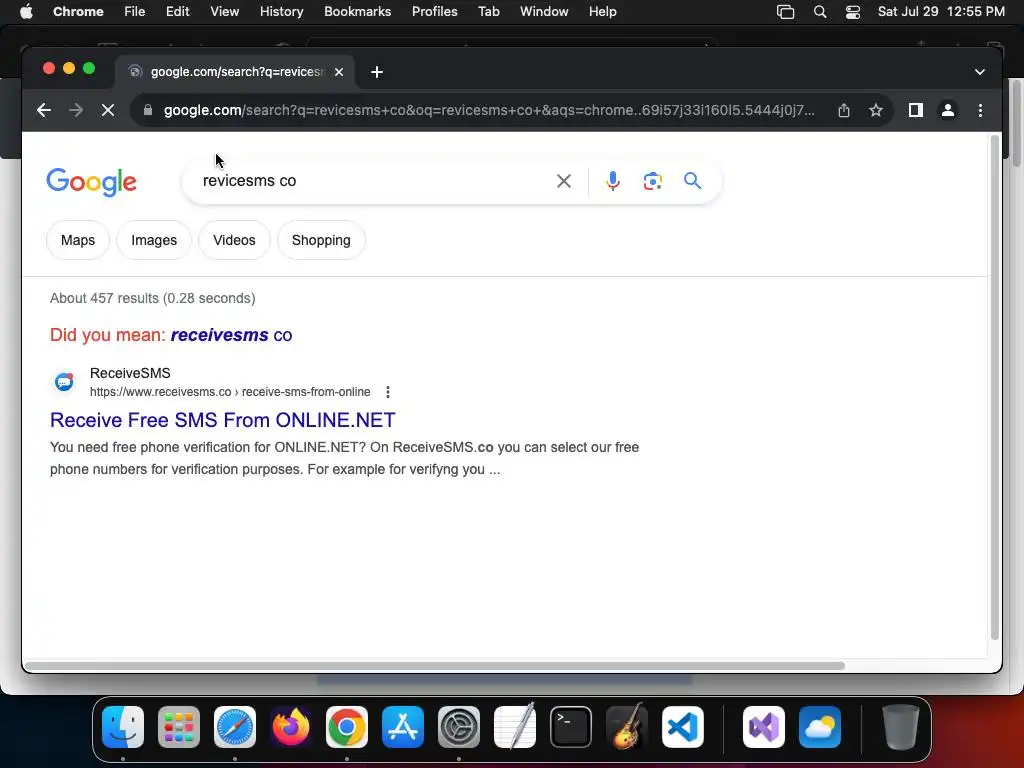This screenshot has width=1024, height=768.
Task: Open TextEdit from the Dock
Action: pyautogui.click(x=515, y=727)
